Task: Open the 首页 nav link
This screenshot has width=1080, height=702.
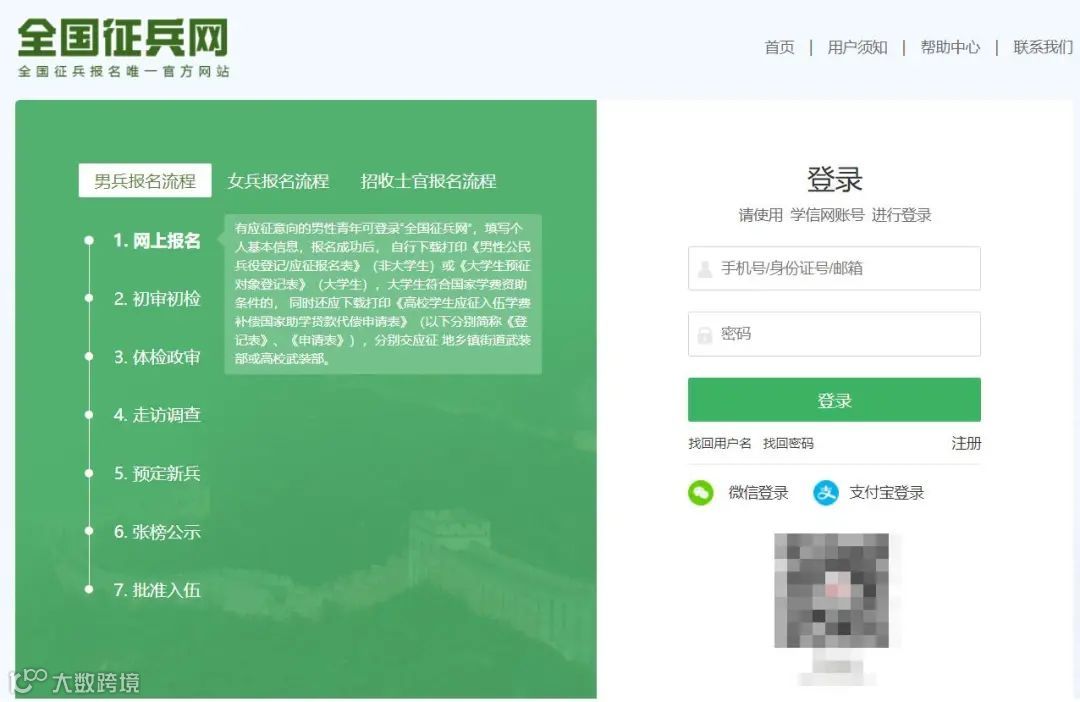Action: pos(779,48)
